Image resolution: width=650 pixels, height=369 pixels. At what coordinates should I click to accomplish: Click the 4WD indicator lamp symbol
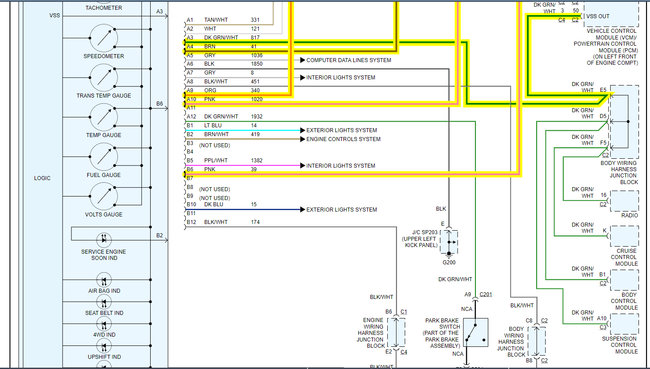(104, 324)
